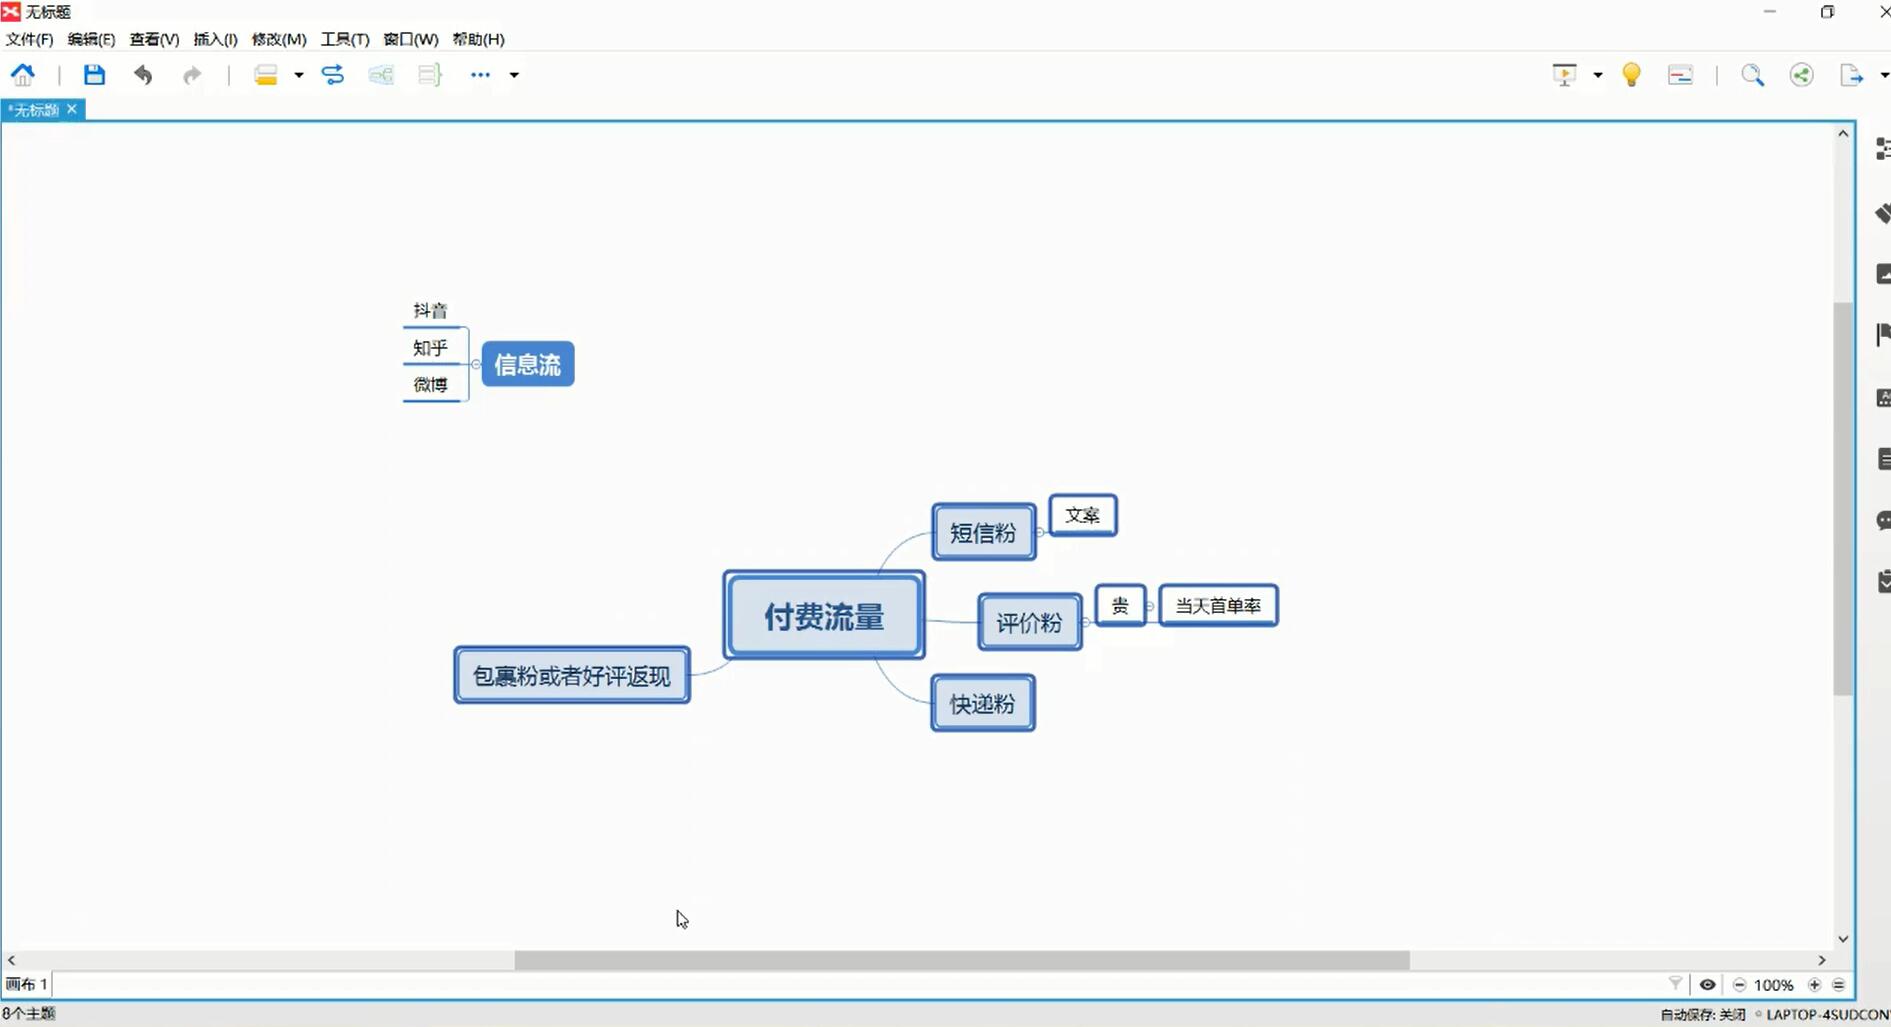The image size is (1891, 1027).
Task: Select the 付费流量 central topic
Action: pyautogui.click(x=824, y=616)
